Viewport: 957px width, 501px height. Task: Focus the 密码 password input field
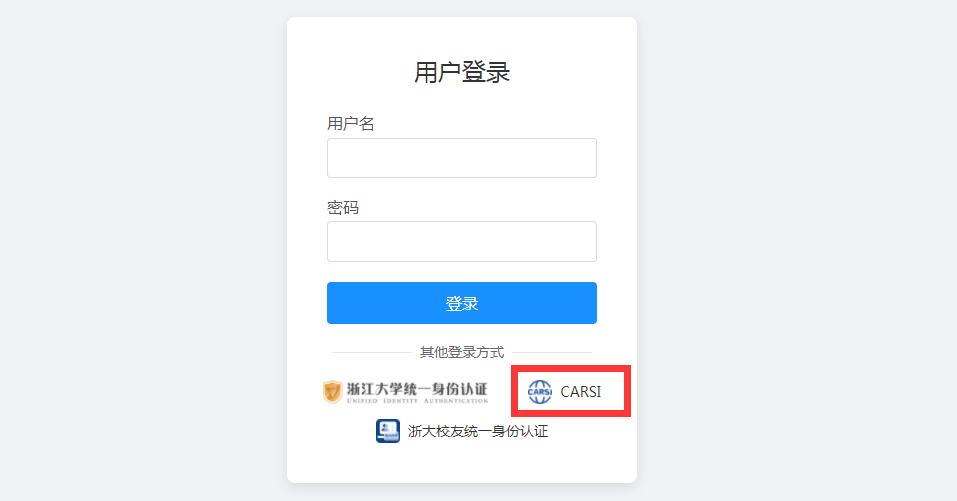(x=461, y=242)
